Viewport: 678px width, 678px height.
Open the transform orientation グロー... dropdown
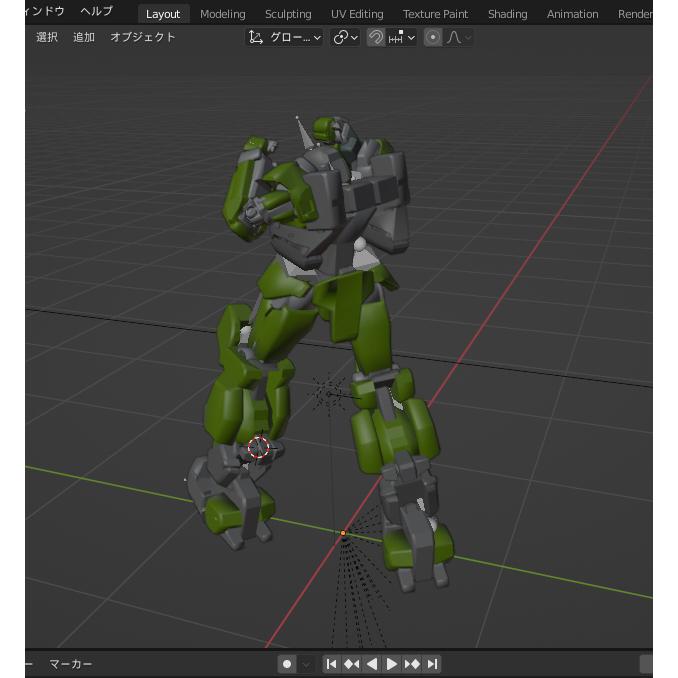click(x=285, y=38)
